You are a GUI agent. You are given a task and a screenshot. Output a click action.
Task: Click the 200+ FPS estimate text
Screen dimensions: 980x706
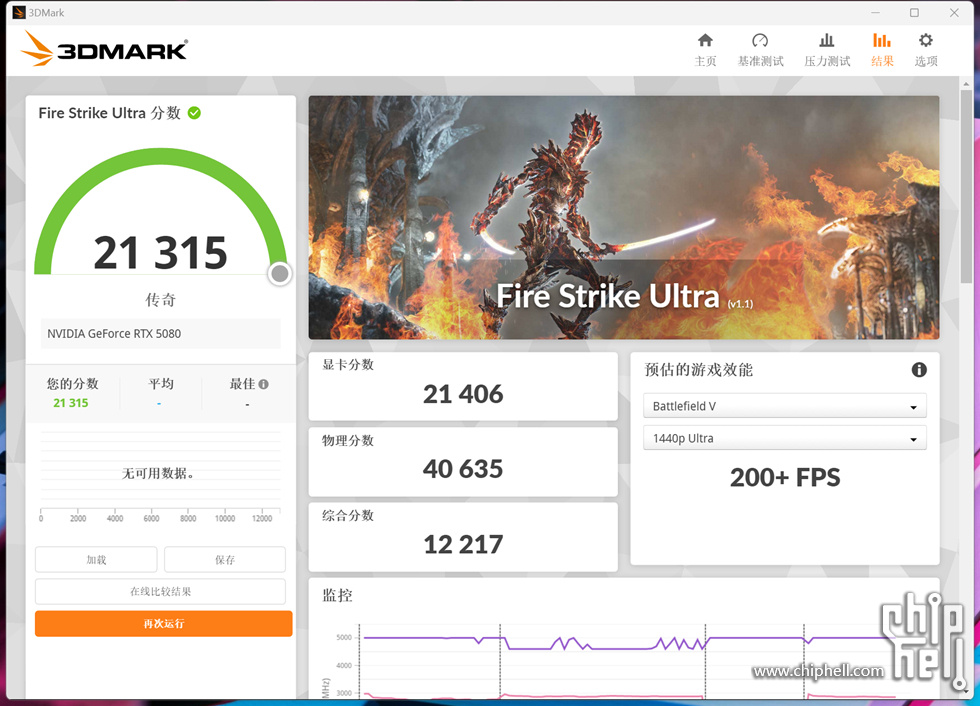click(785, 478)
